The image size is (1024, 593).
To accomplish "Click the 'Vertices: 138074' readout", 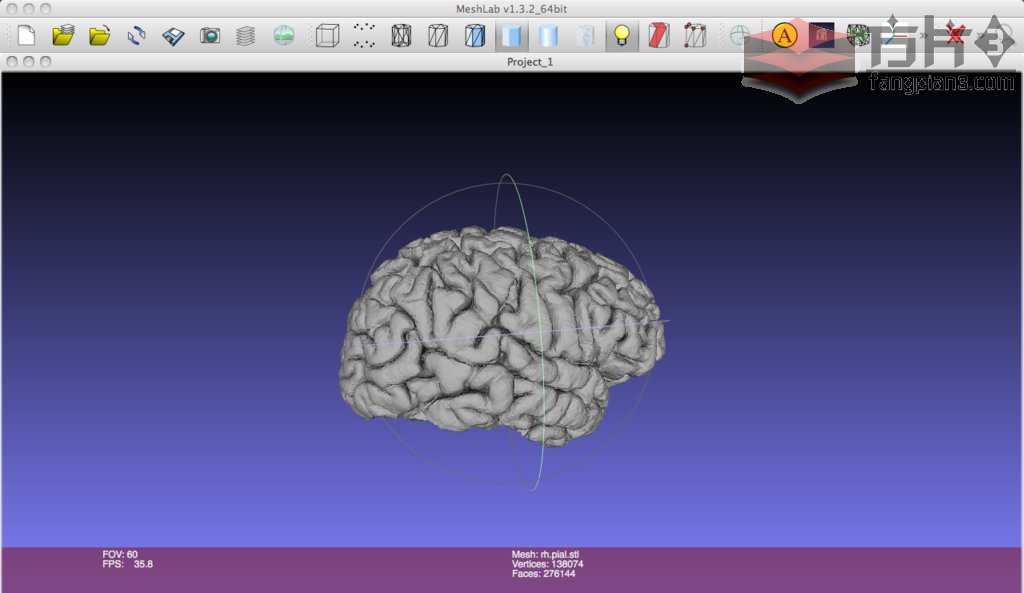I will point(547,564).
